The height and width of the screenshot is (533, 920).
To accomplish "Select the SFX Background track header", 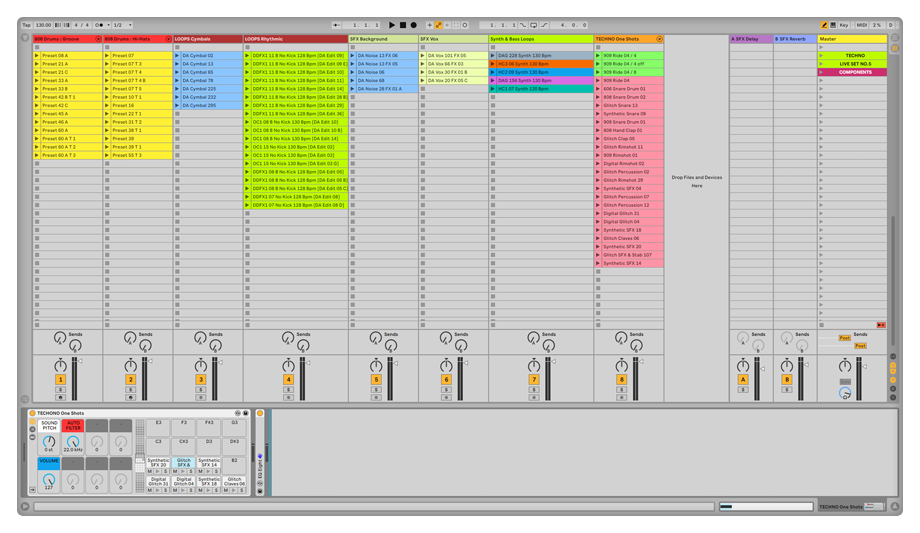I will (x=383, y=39).
